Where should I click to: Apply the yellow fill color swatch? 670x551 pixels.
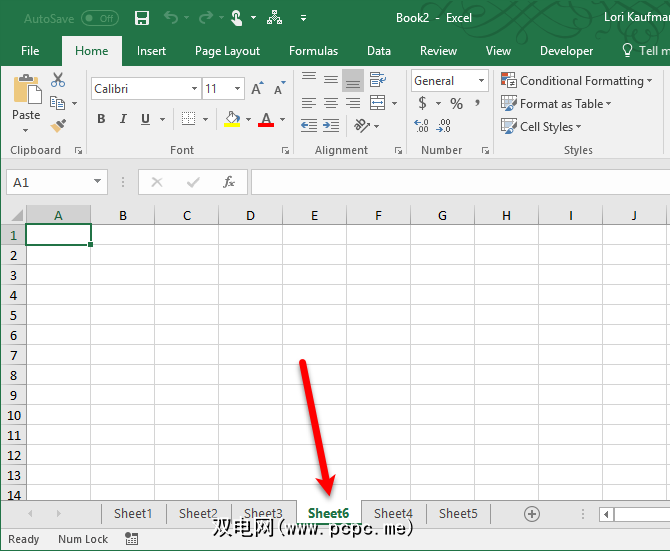[232, 119]
